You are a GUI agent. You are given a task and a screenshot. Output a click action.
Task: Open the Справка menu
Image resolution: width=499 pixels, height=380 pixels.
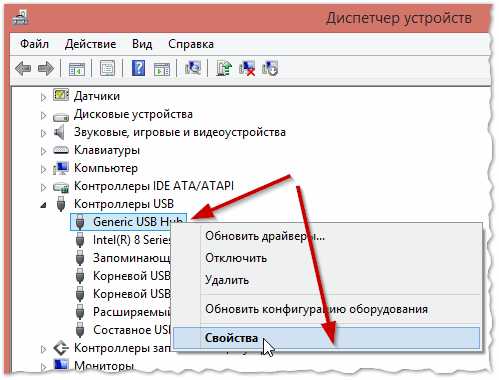[191, 44]
